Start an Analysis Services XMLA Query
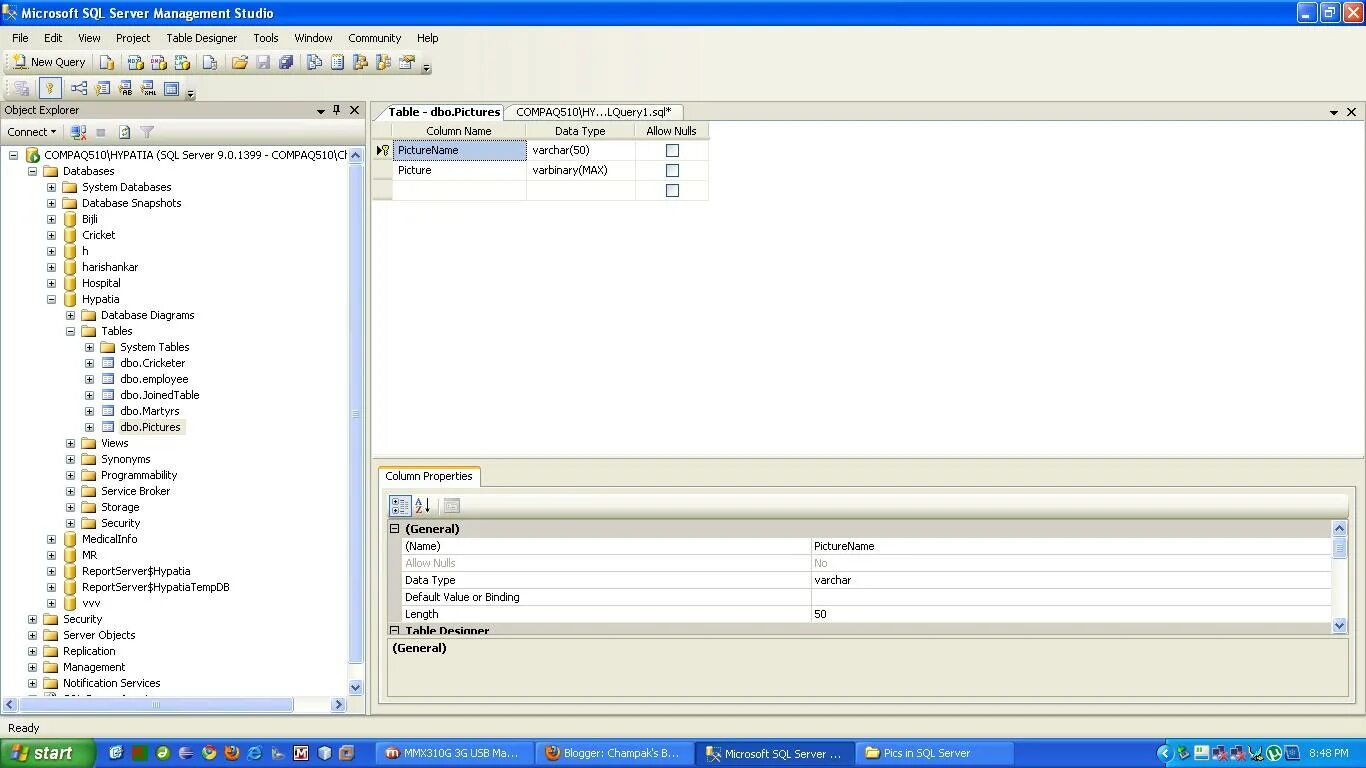 tap(182, 62)
